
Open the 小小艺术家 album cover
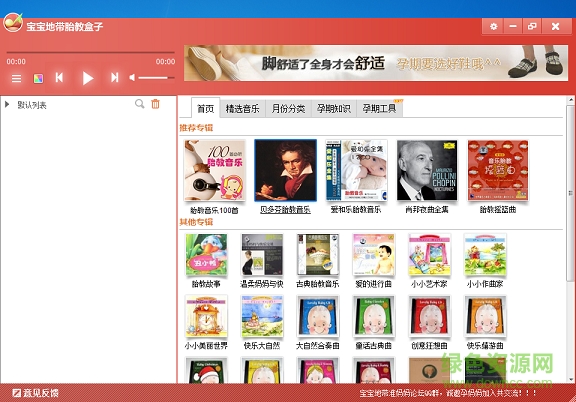point(429,255)
